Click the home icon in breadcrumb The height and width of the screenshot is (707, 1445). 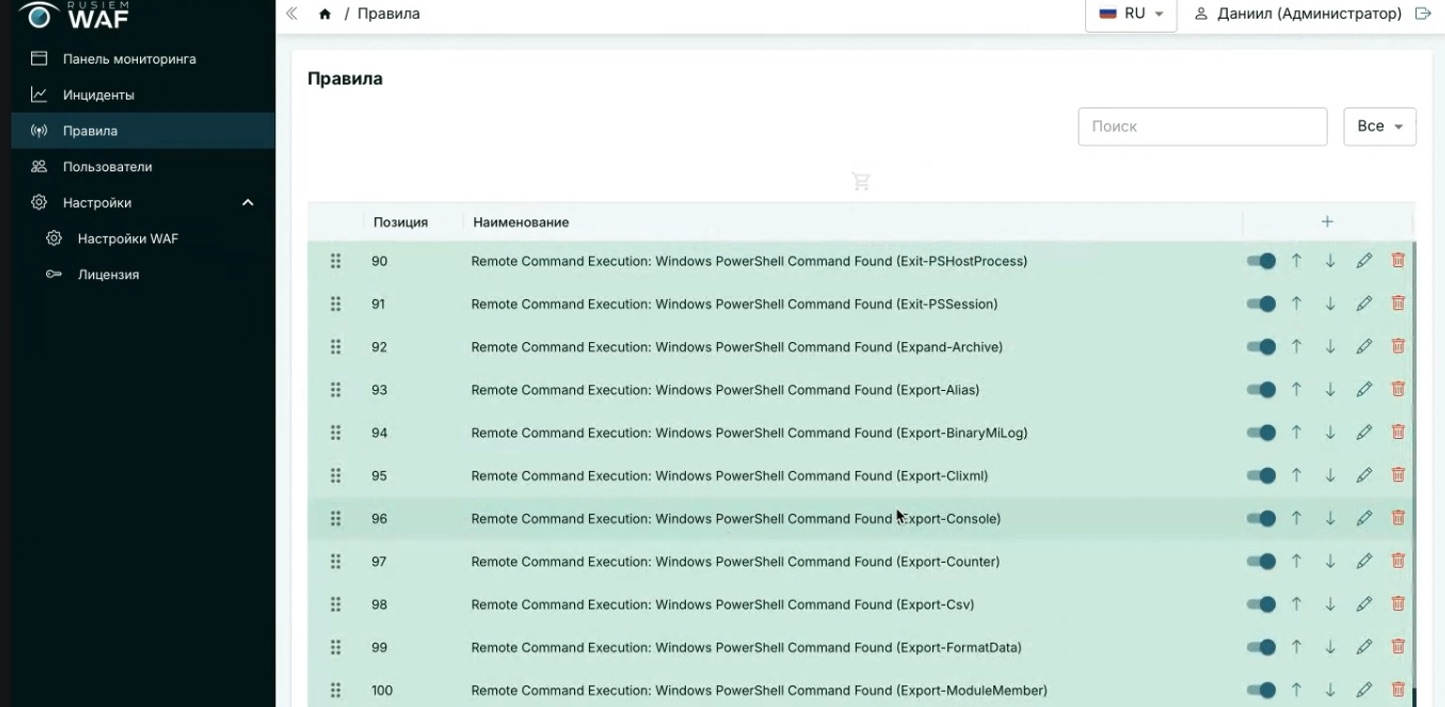325,14
